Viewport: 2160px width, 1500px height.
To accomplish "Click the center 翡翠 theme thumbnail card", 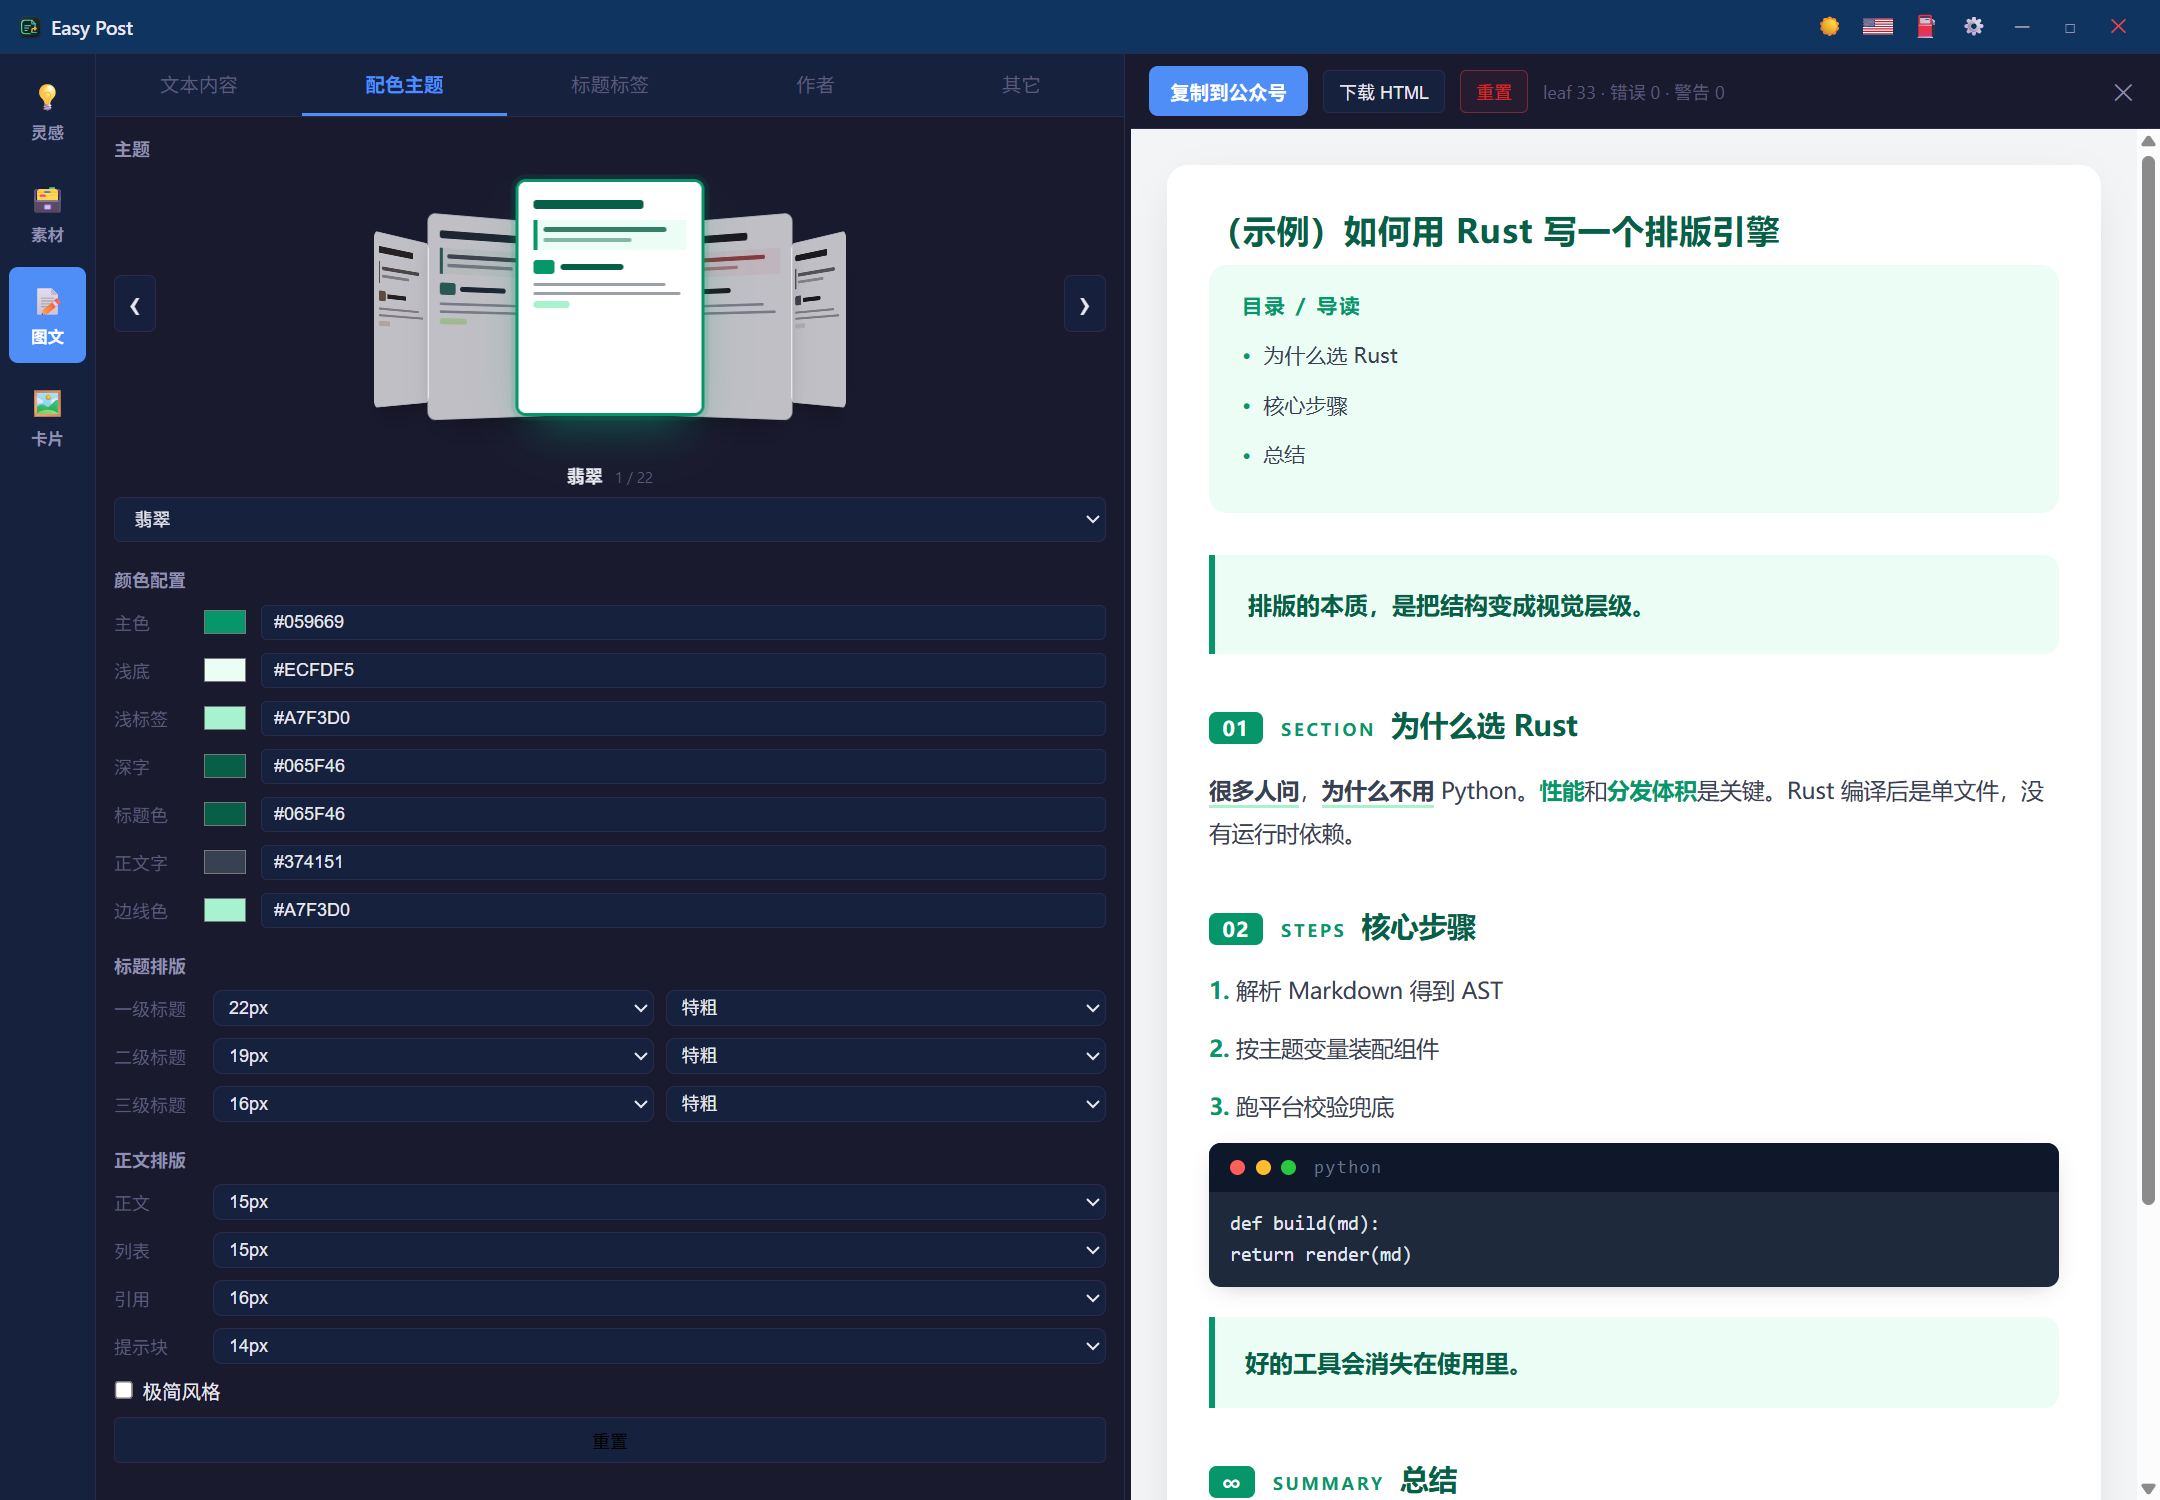I will point(609,297).
